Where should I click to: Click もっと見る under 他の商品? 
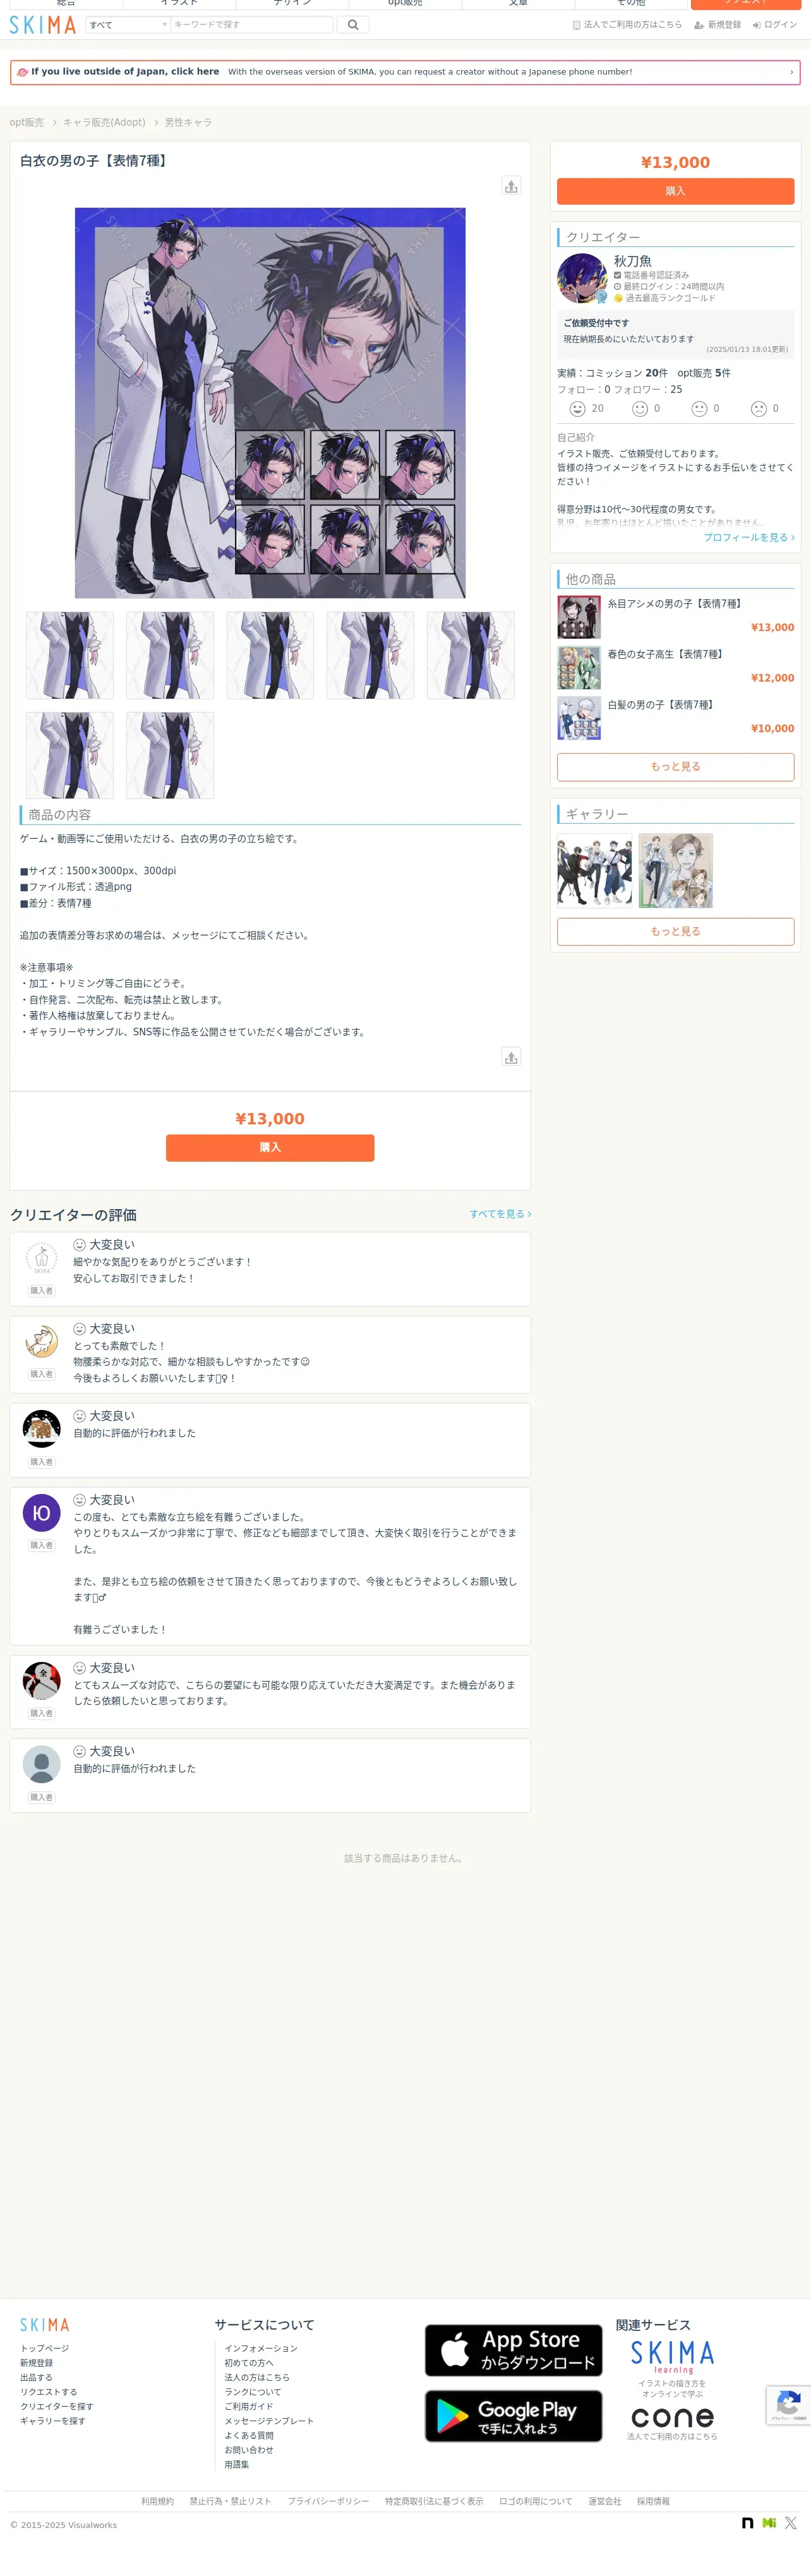(x=675, y=767)
